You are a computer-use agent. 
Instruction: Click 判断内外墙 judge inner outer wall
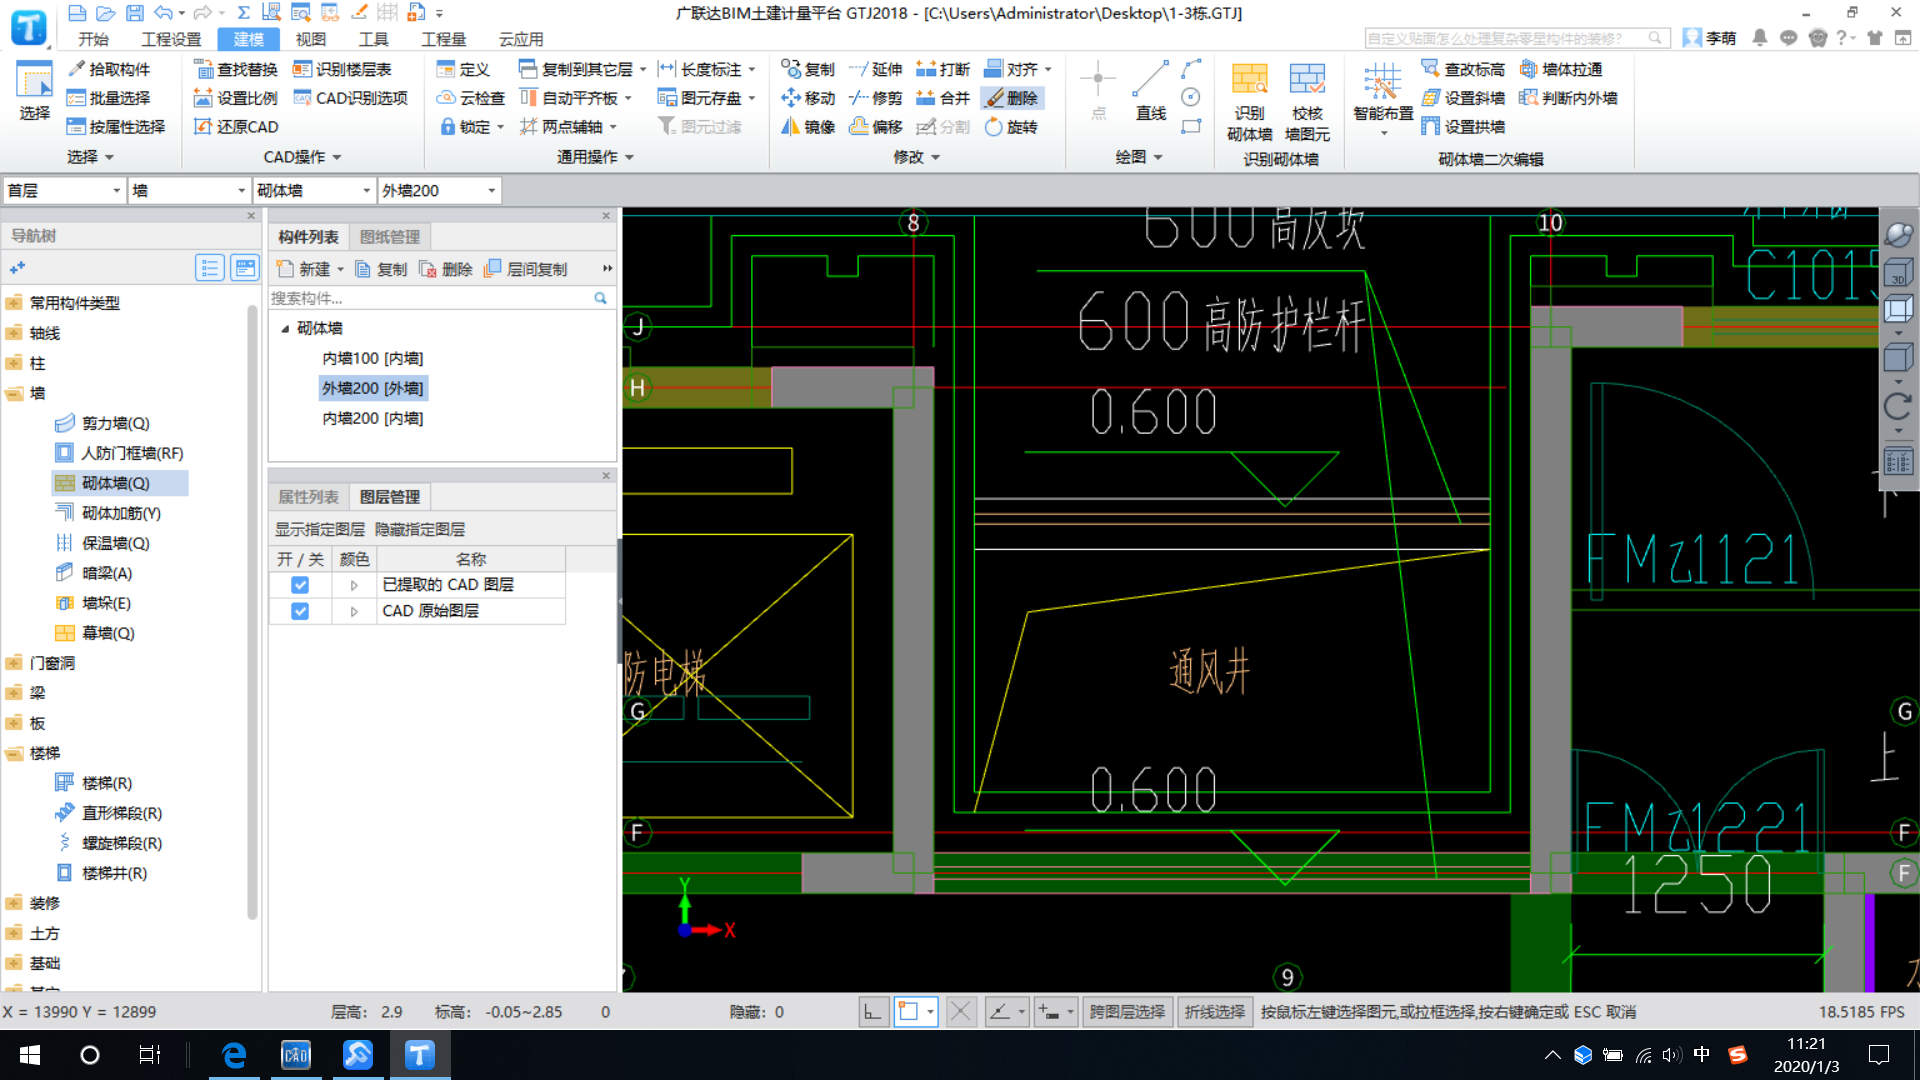tap(1568, 98)
